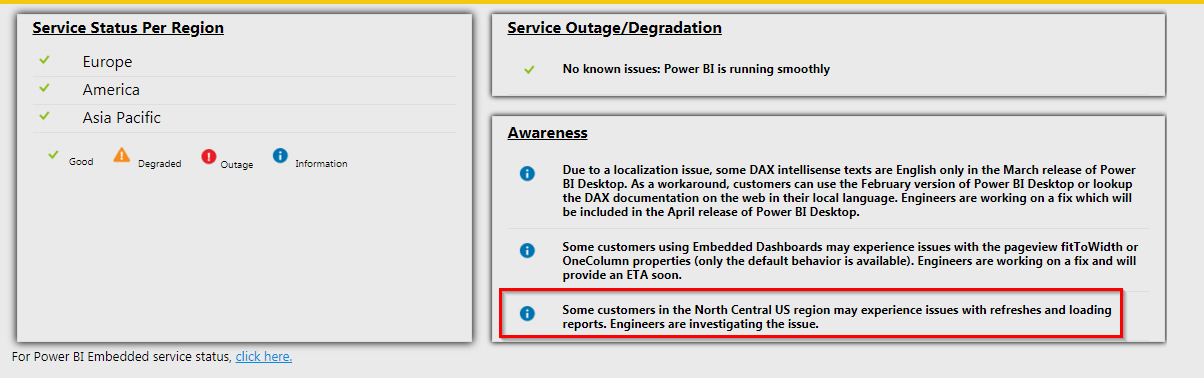The width and height of the screenshot is (1204, 378).
Task: Click info icon for DAX intellisense notice
Action: (527, 174)
